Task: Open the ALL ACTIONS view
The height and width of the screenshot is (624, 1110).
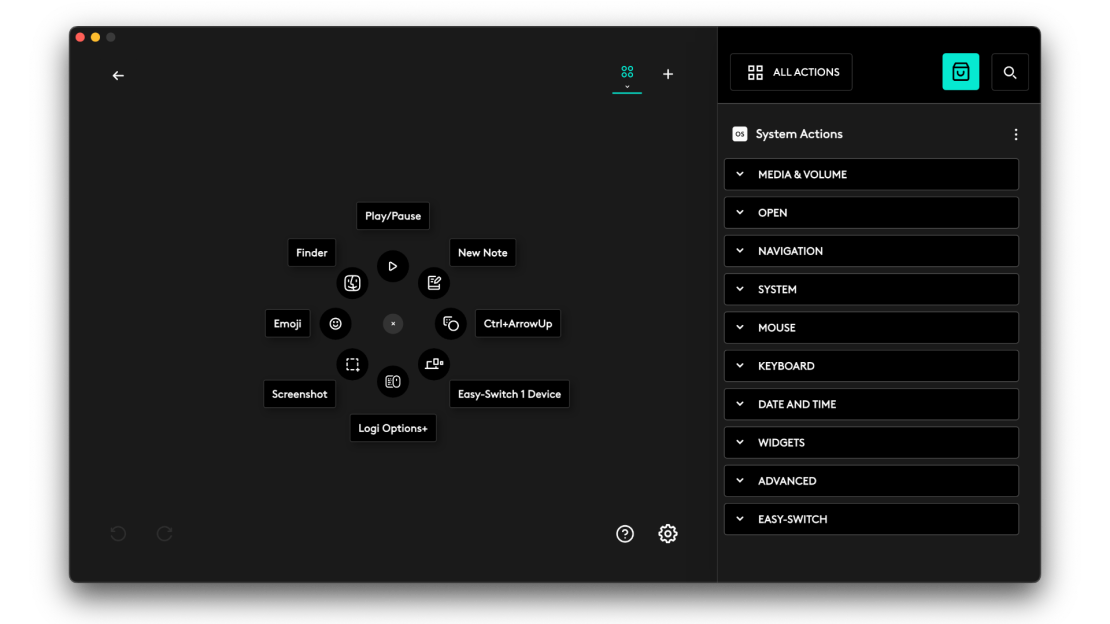Action: point(791,72)
